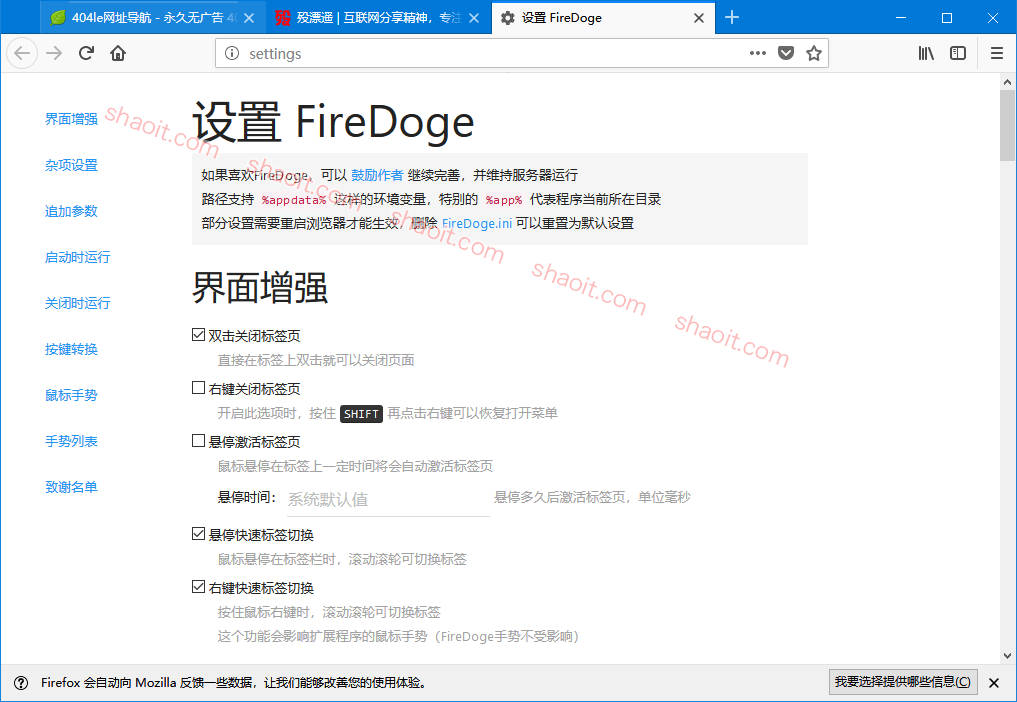Open 手势列表 in the sidebar
Image resolution: width=1017 pixels, height=702 pixels.
click(71, 441)
